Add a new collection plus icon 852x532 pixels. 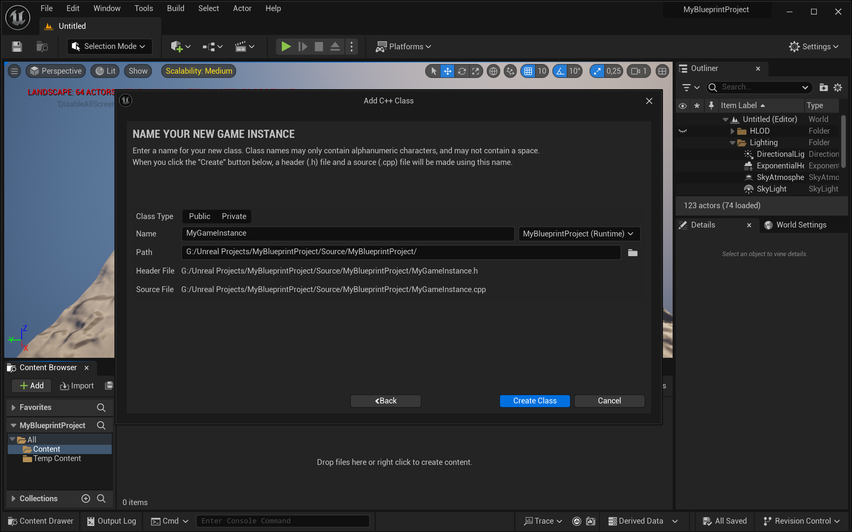coord(85,499)
